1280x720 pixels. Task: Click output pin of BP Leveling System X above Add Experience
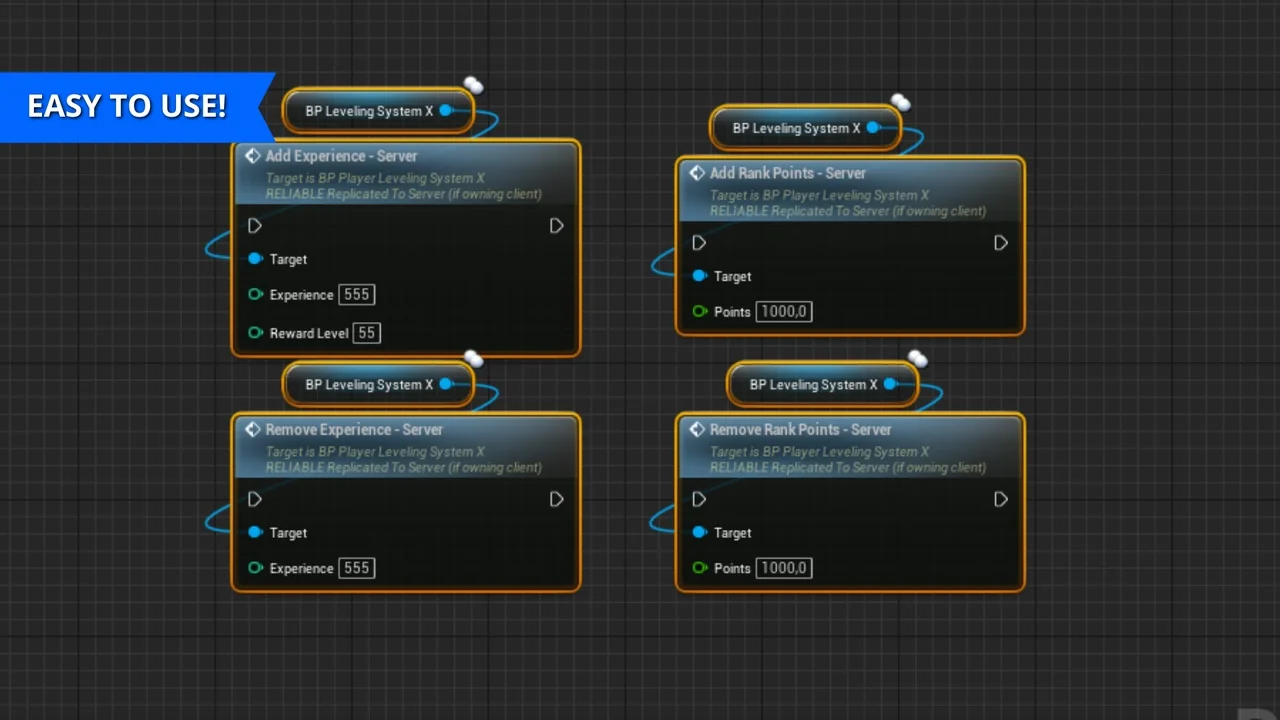pyautogui.click(x=446, y=111)
